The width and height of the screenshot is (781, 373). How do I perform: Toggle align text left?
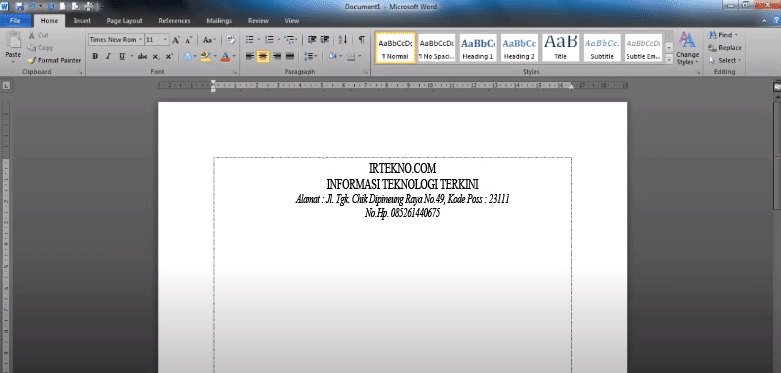pyautogui.click(x=250, y=56)
